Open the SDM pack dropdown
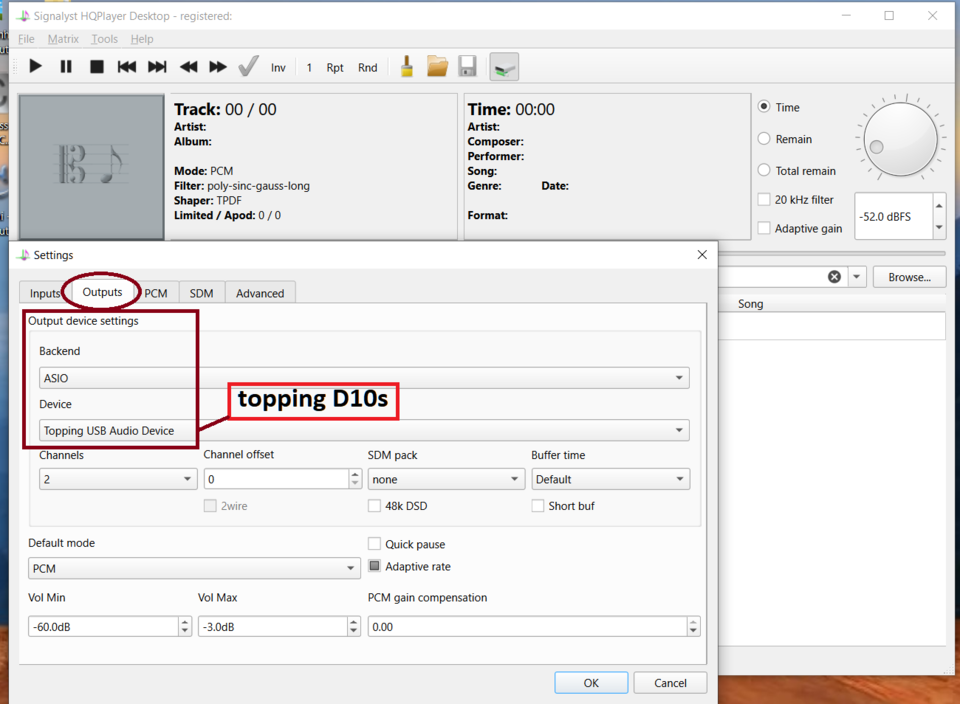This screenshot has width=960, height=704. 446,479
